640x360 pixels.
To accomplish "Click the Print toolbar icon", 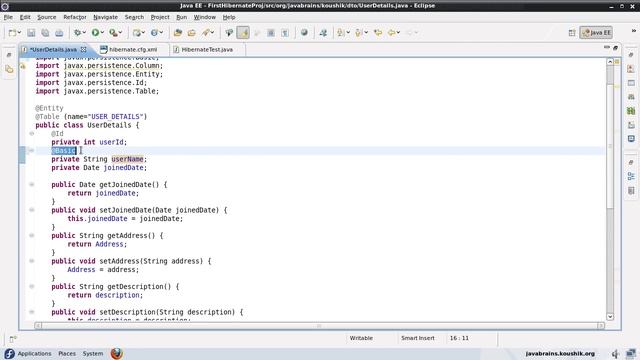I will click(x=59, y=33).
